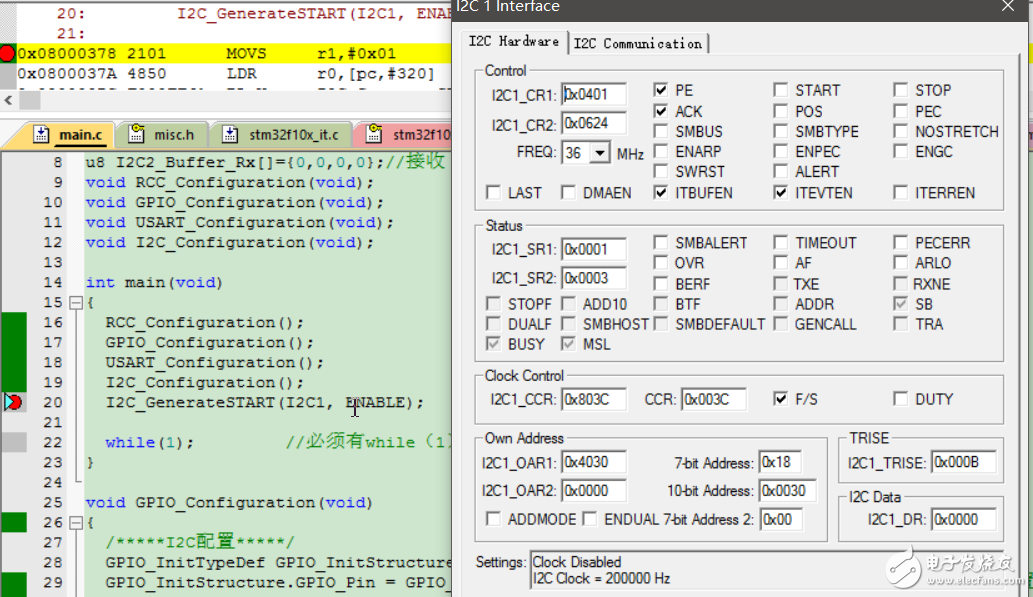Enable the PEC checkbox
This screenshot has width=1033, height=597.
coord(901,111)
